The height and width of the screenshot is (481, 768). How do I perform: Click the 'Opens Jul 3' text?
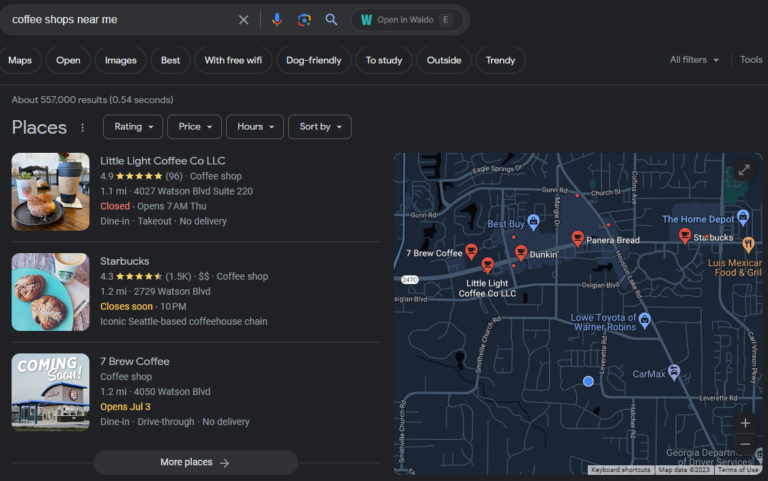coord(125,407)
